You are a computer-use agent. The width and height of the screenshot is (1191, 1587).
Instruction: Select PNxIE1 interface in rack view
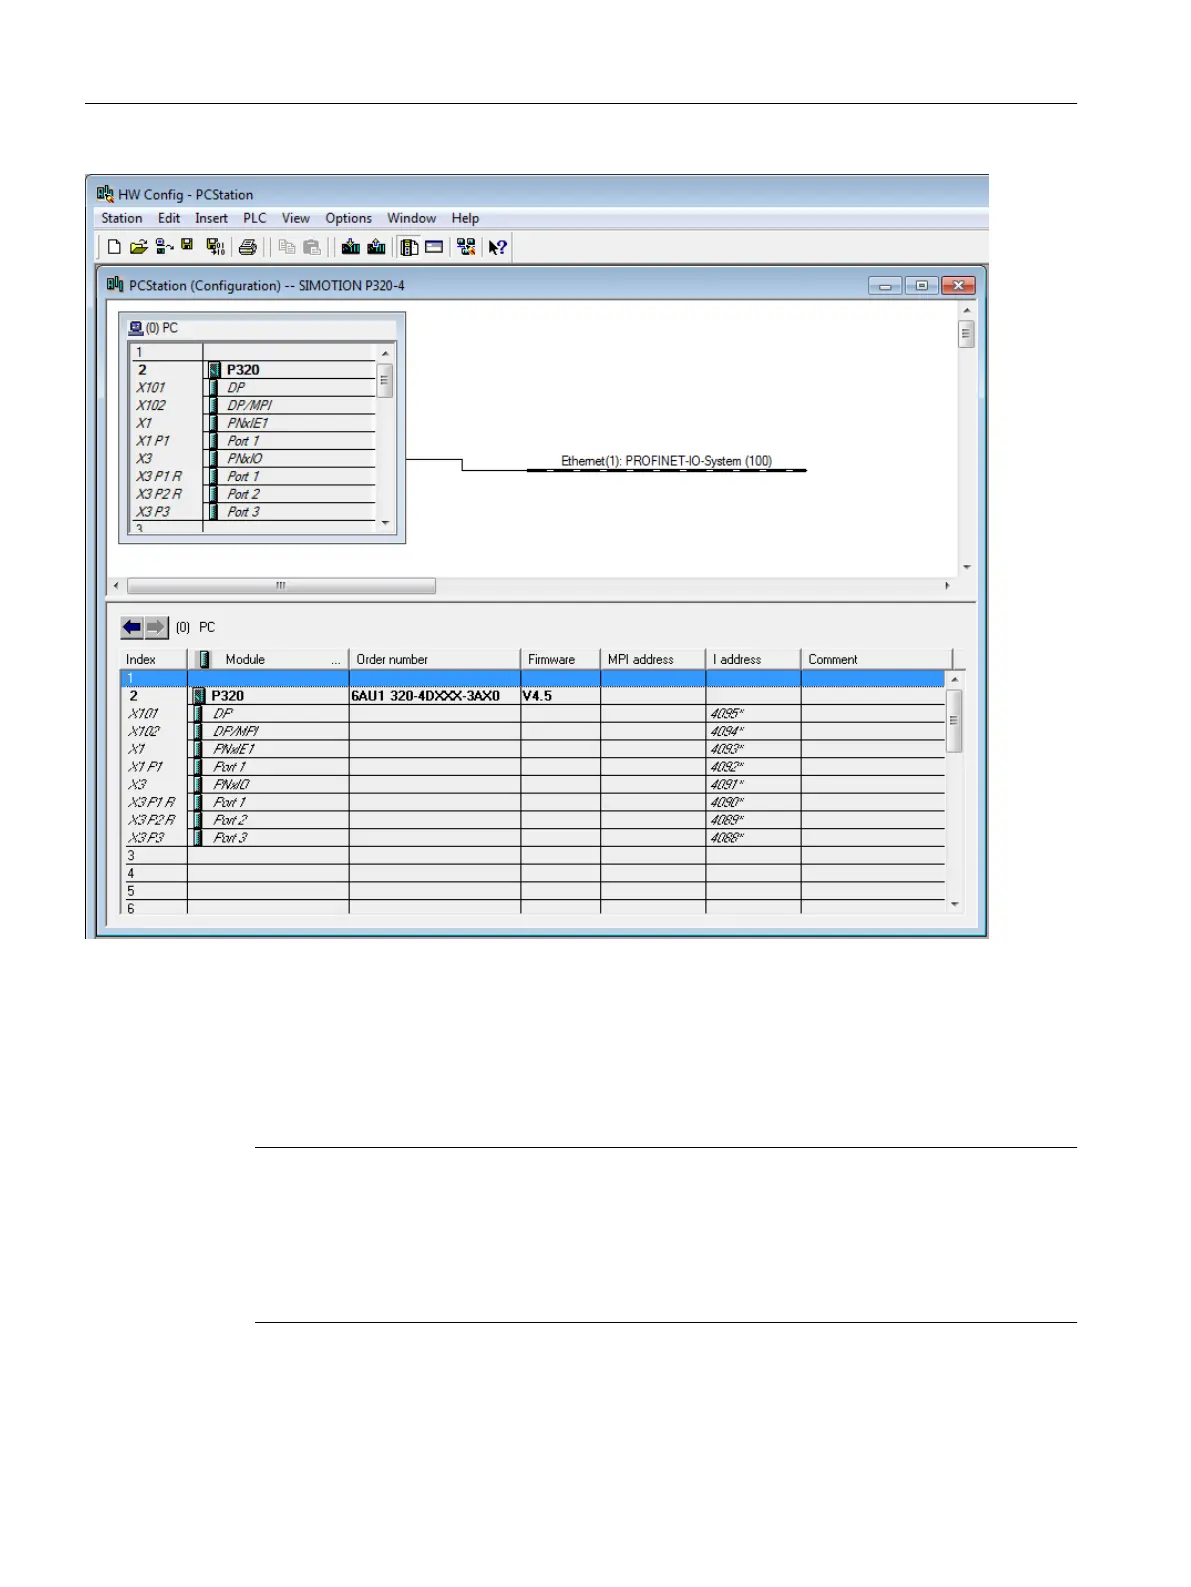click(252, 423)
